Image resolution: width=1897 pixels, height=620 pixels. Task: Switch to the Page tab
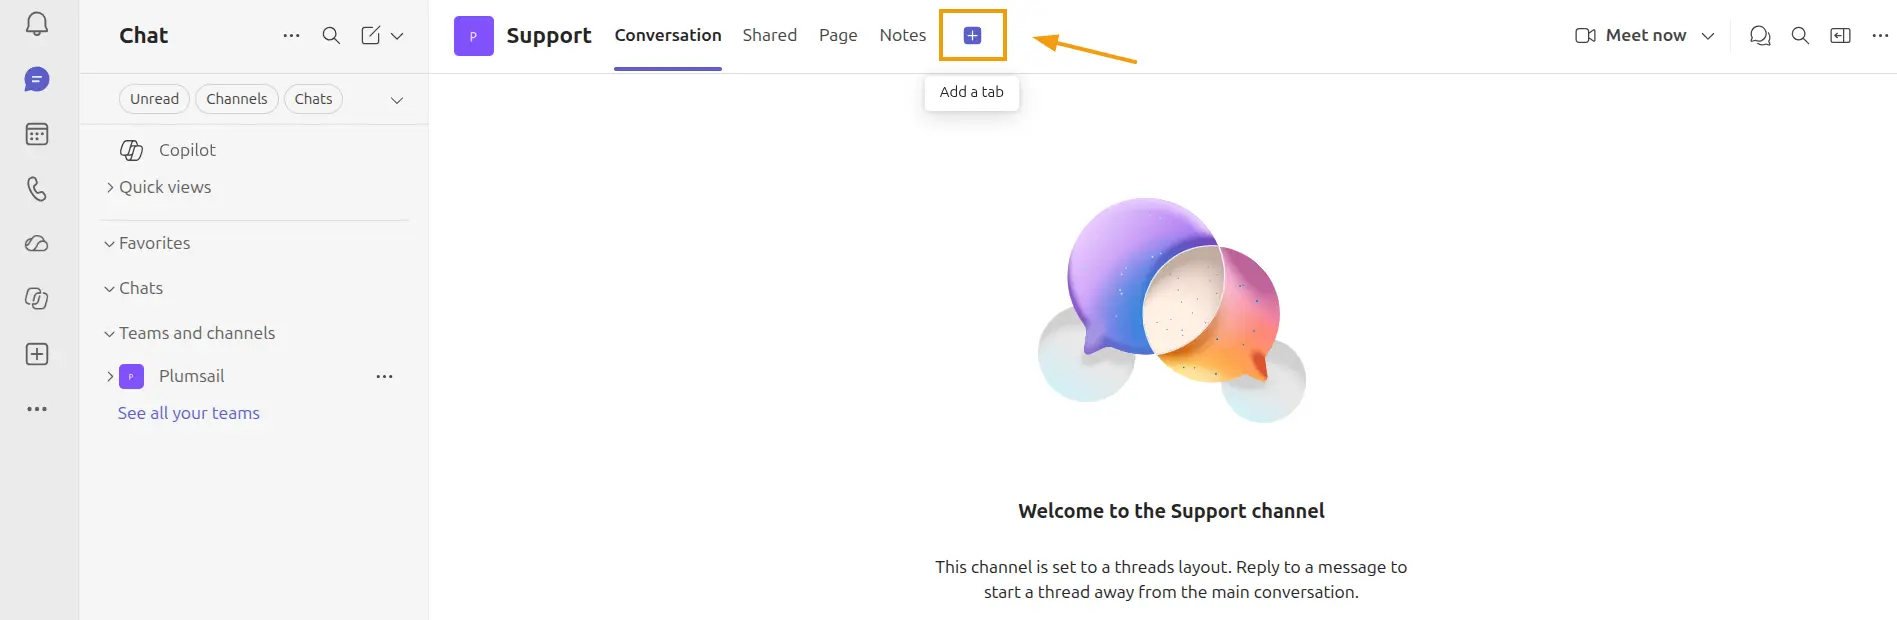[838, 35]
